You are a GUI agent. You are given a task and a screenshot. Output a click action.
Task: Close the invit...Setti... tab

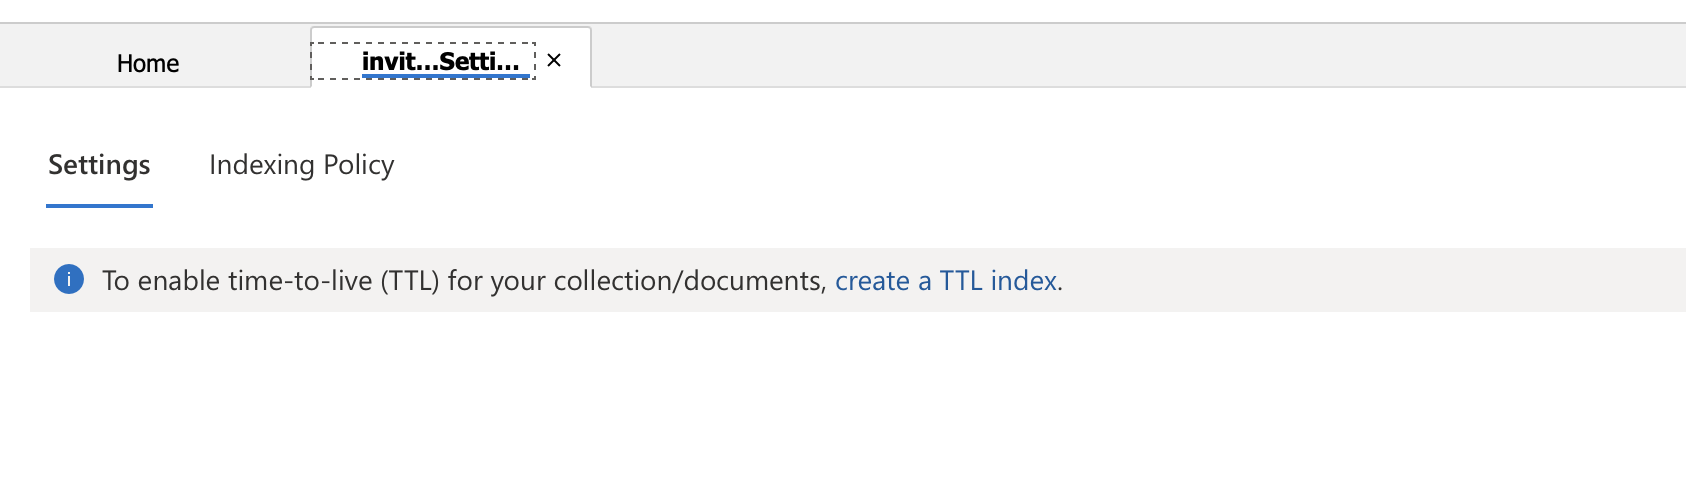tap(554, 61)
